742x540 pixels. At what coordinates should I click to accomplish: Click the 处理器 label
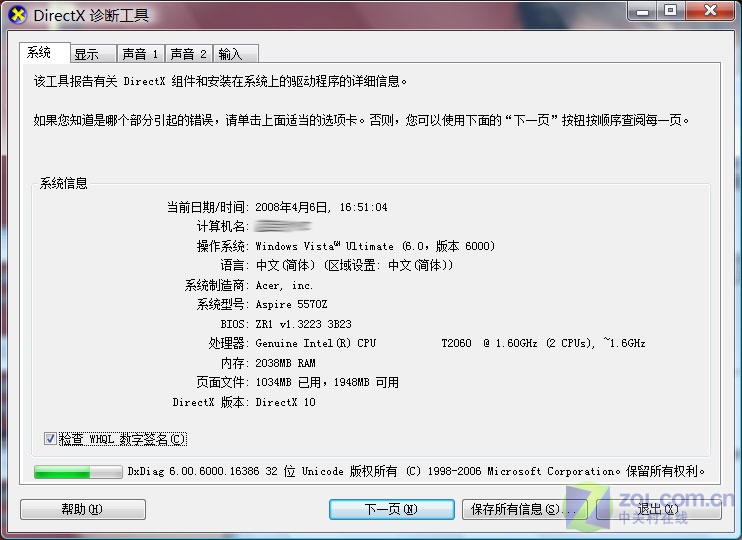(228, 343)
